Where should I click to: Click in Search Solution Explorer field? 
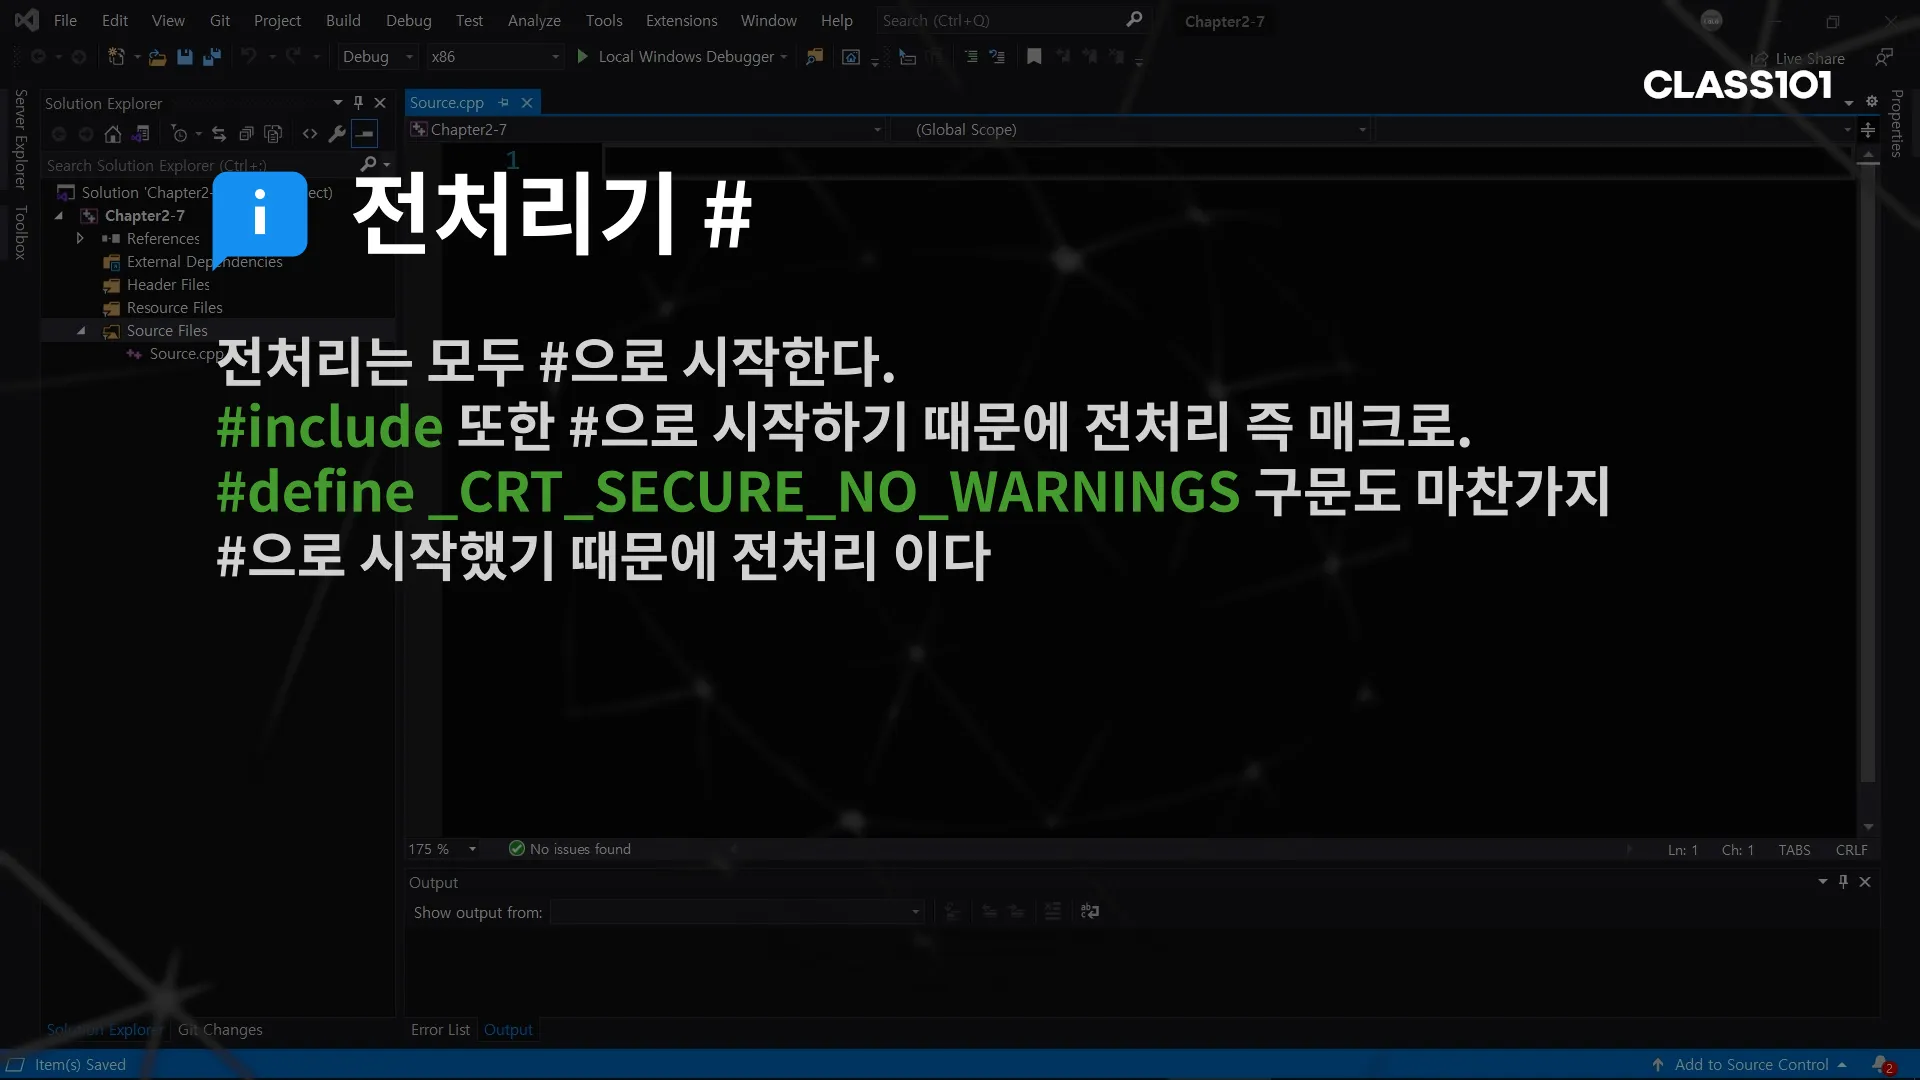(x=200, y=166)
